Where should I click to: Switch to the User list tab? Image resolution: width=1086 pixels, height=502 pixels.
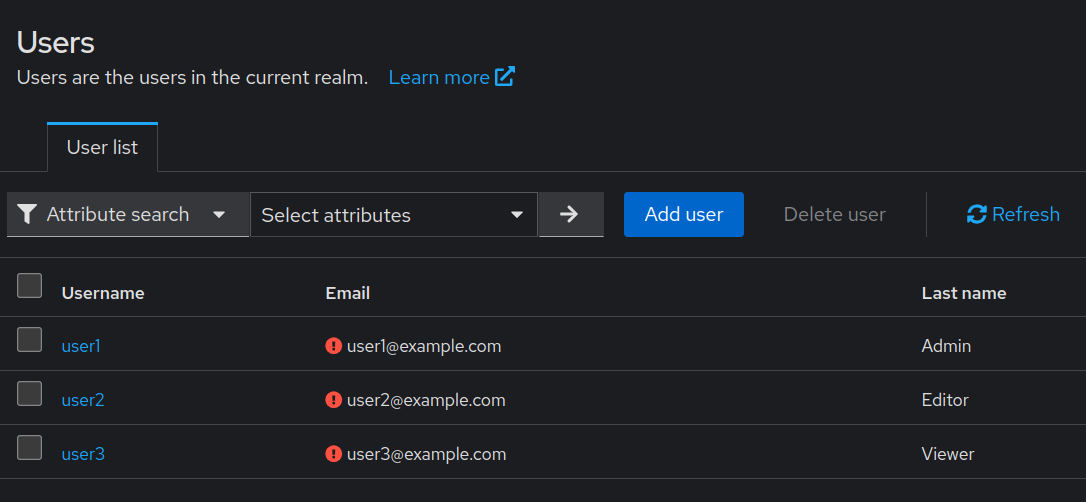(x=103, y=147)
